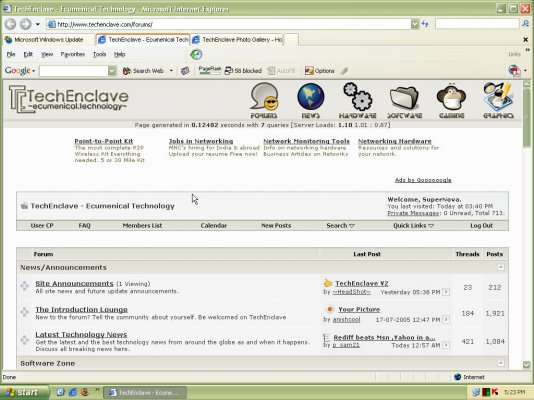Image resolution: width=534 pixels, height=400 pixels.
Task: Close the current tab with X
Action: tap(525, 40)
